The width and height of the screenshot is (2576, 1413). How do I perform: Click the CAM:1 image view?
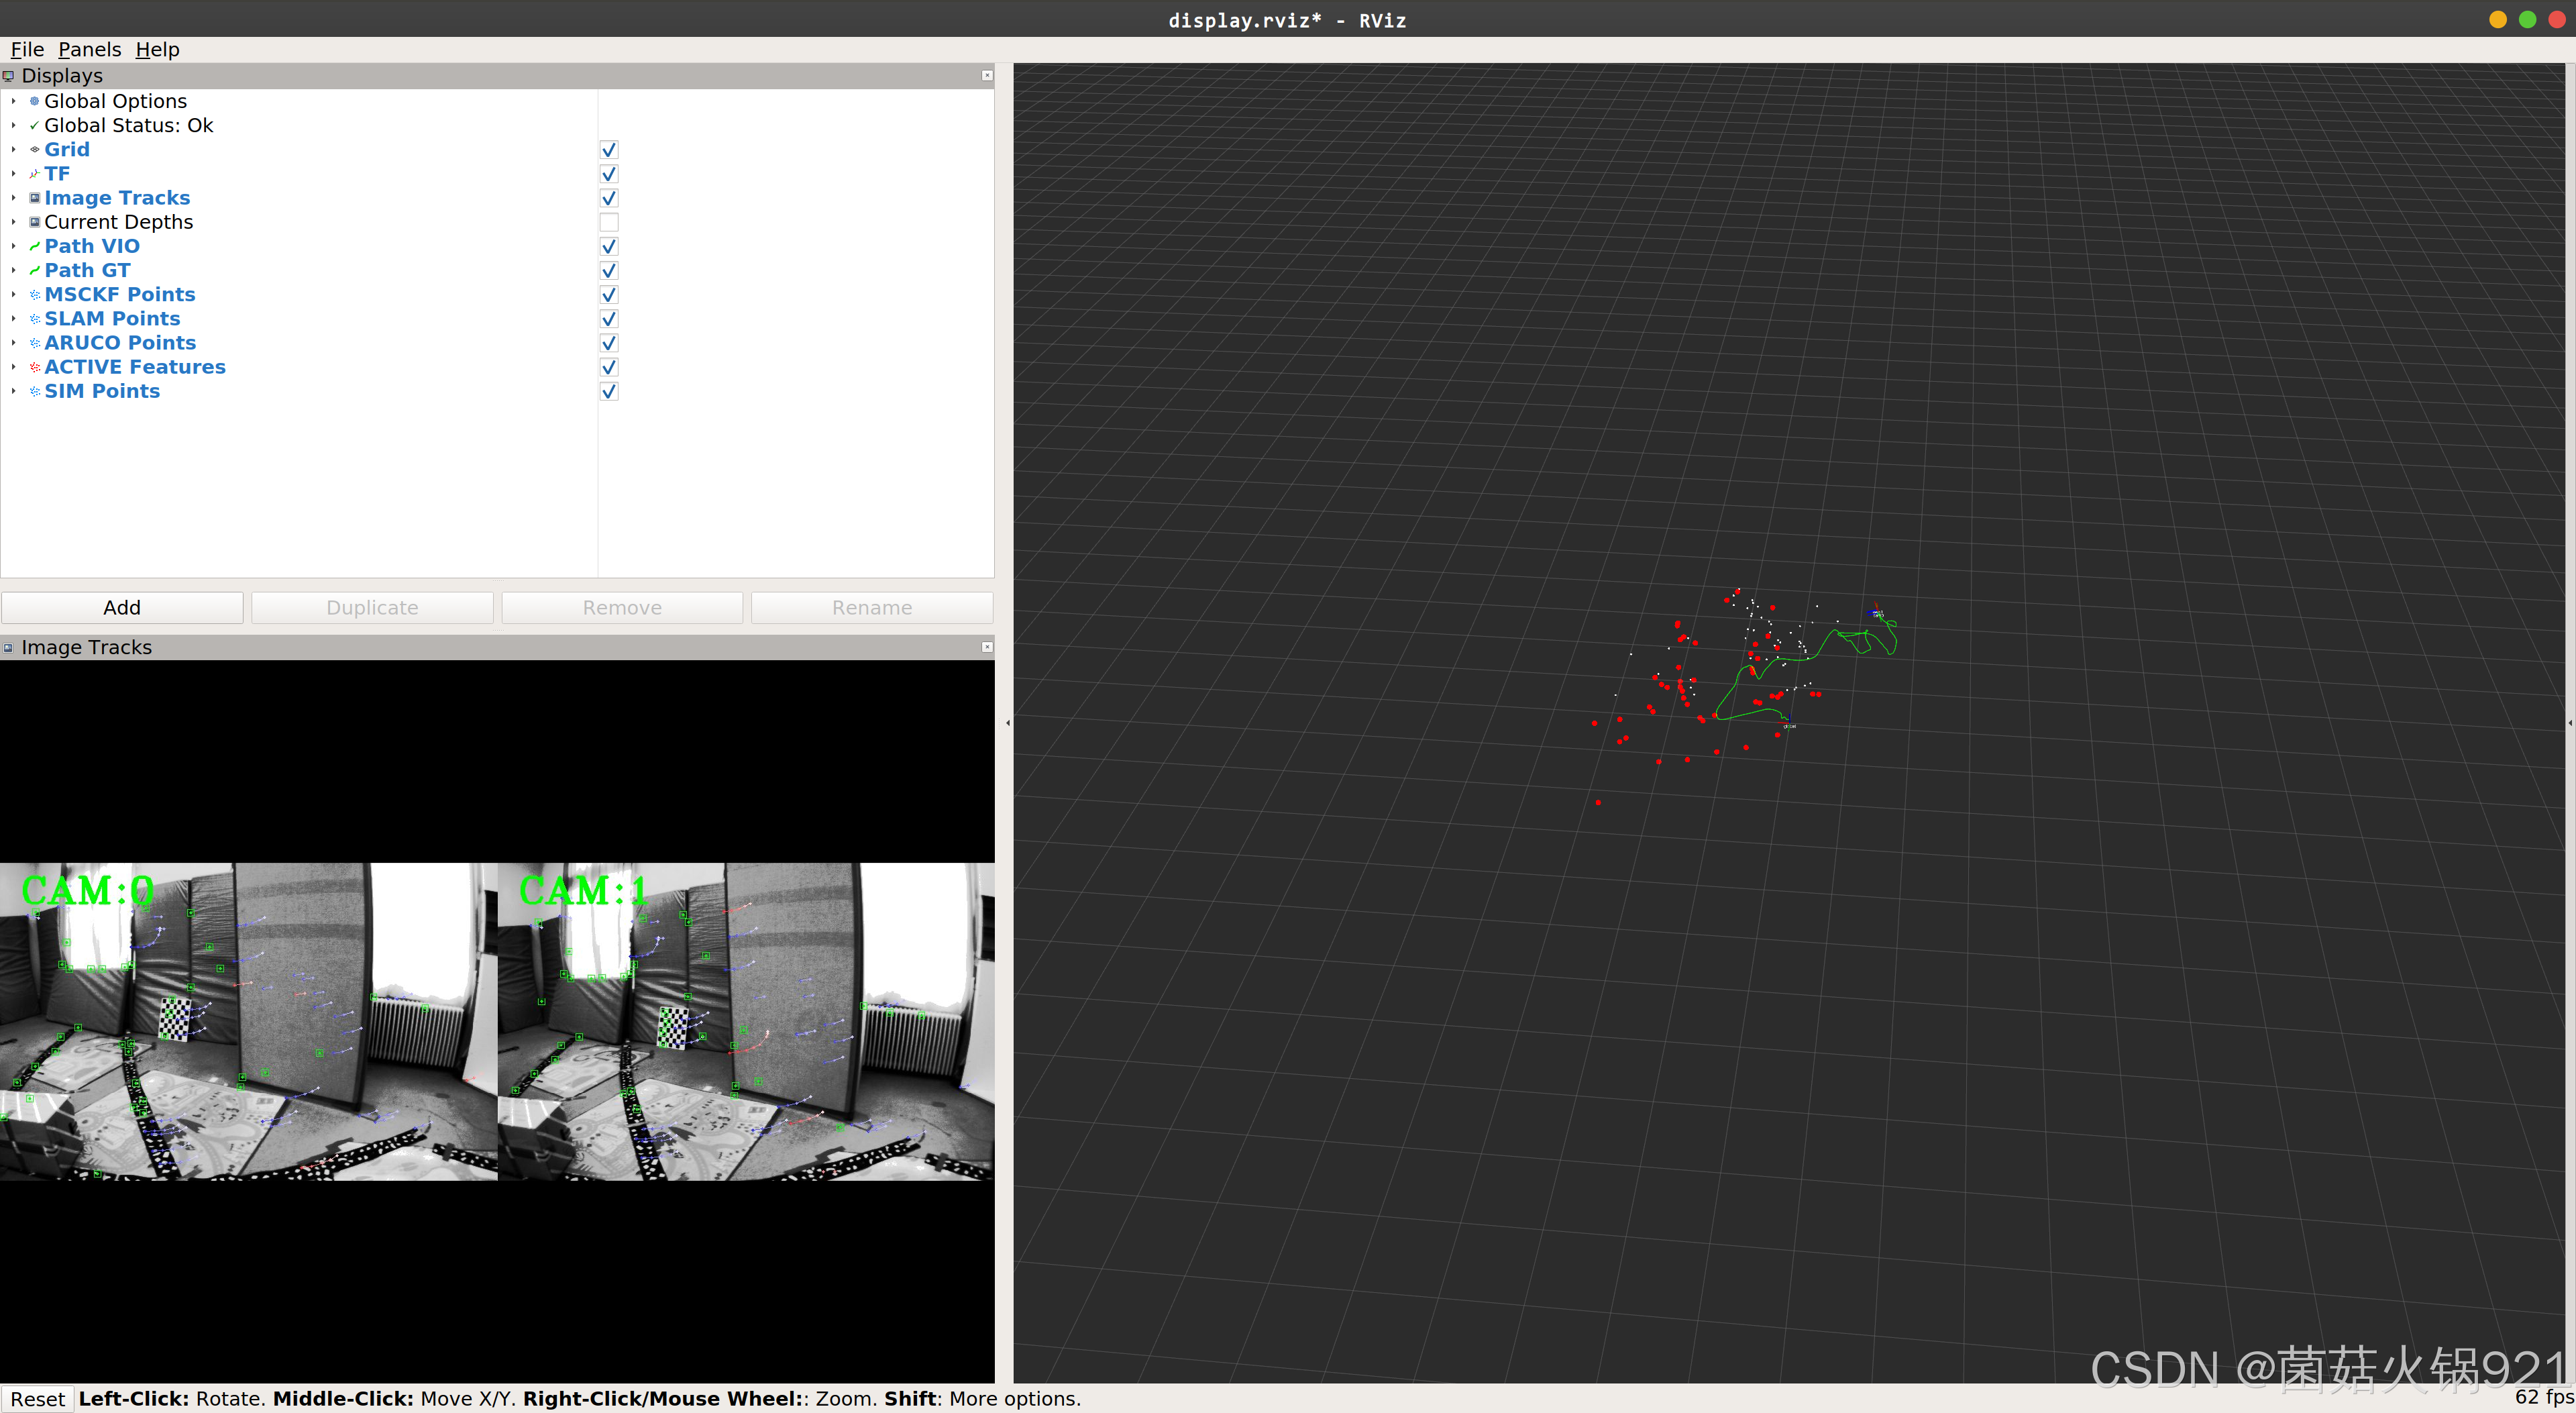[x=746, y=1021]
